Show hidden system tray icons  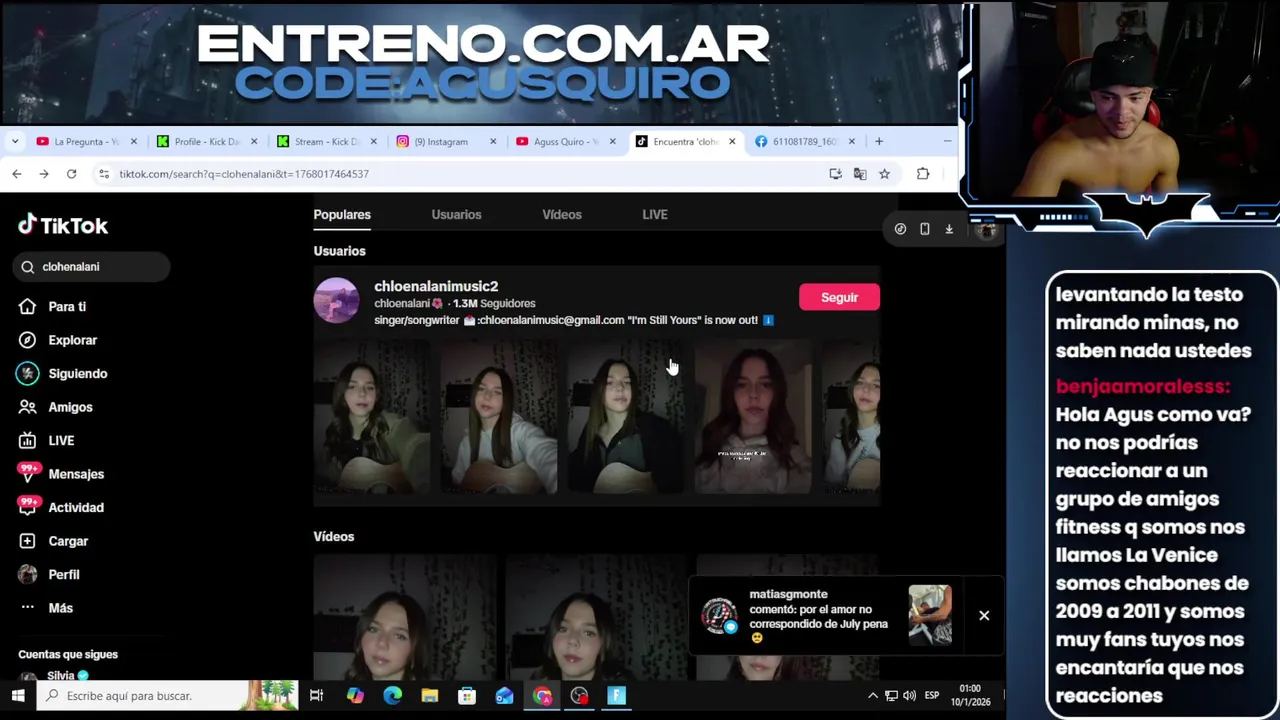tap(872, 696)
